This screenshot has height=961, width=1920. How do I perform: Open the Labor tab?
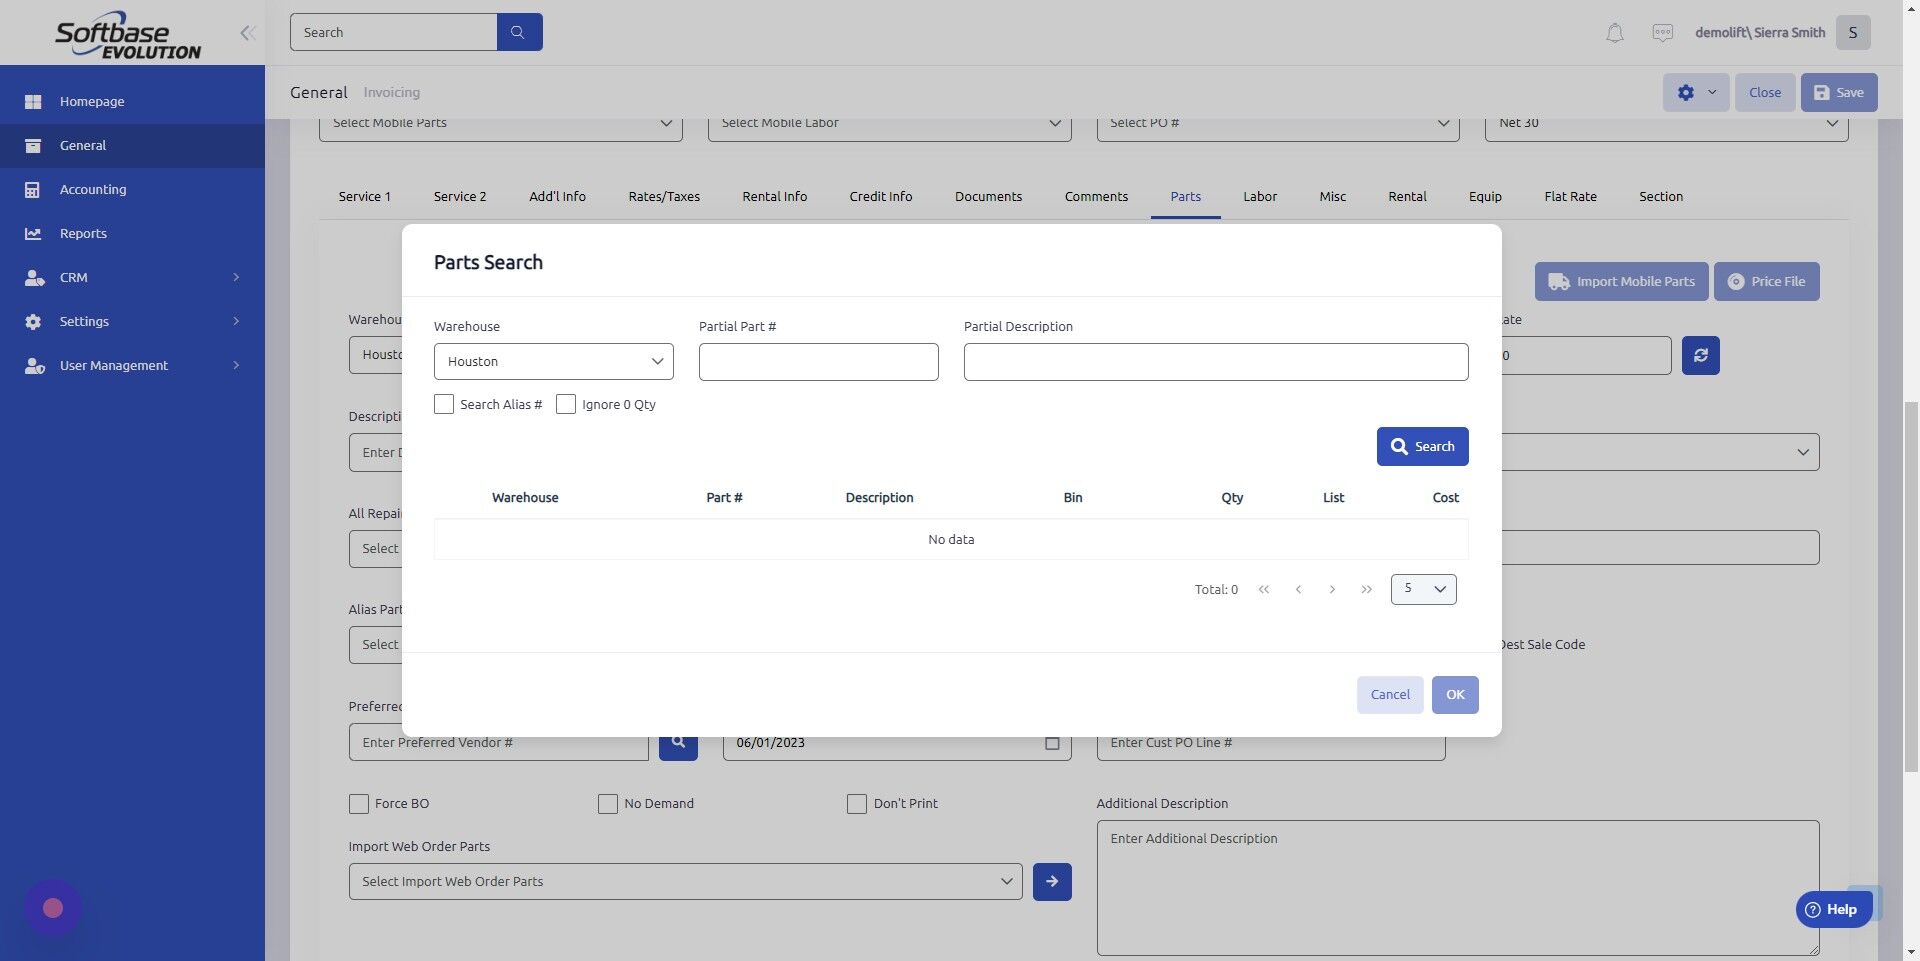(1260, 196)
